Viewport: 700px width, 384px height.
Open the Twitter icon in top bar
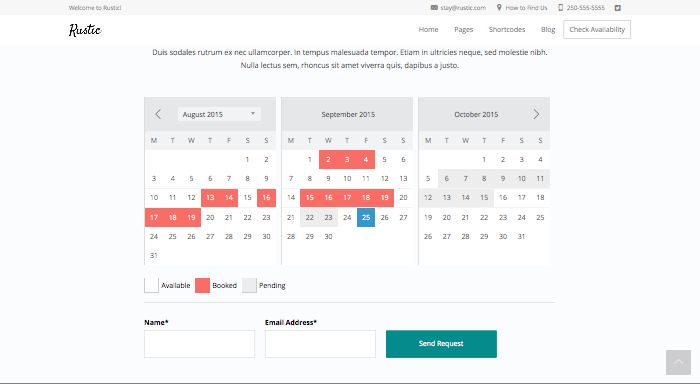[617, 8]
